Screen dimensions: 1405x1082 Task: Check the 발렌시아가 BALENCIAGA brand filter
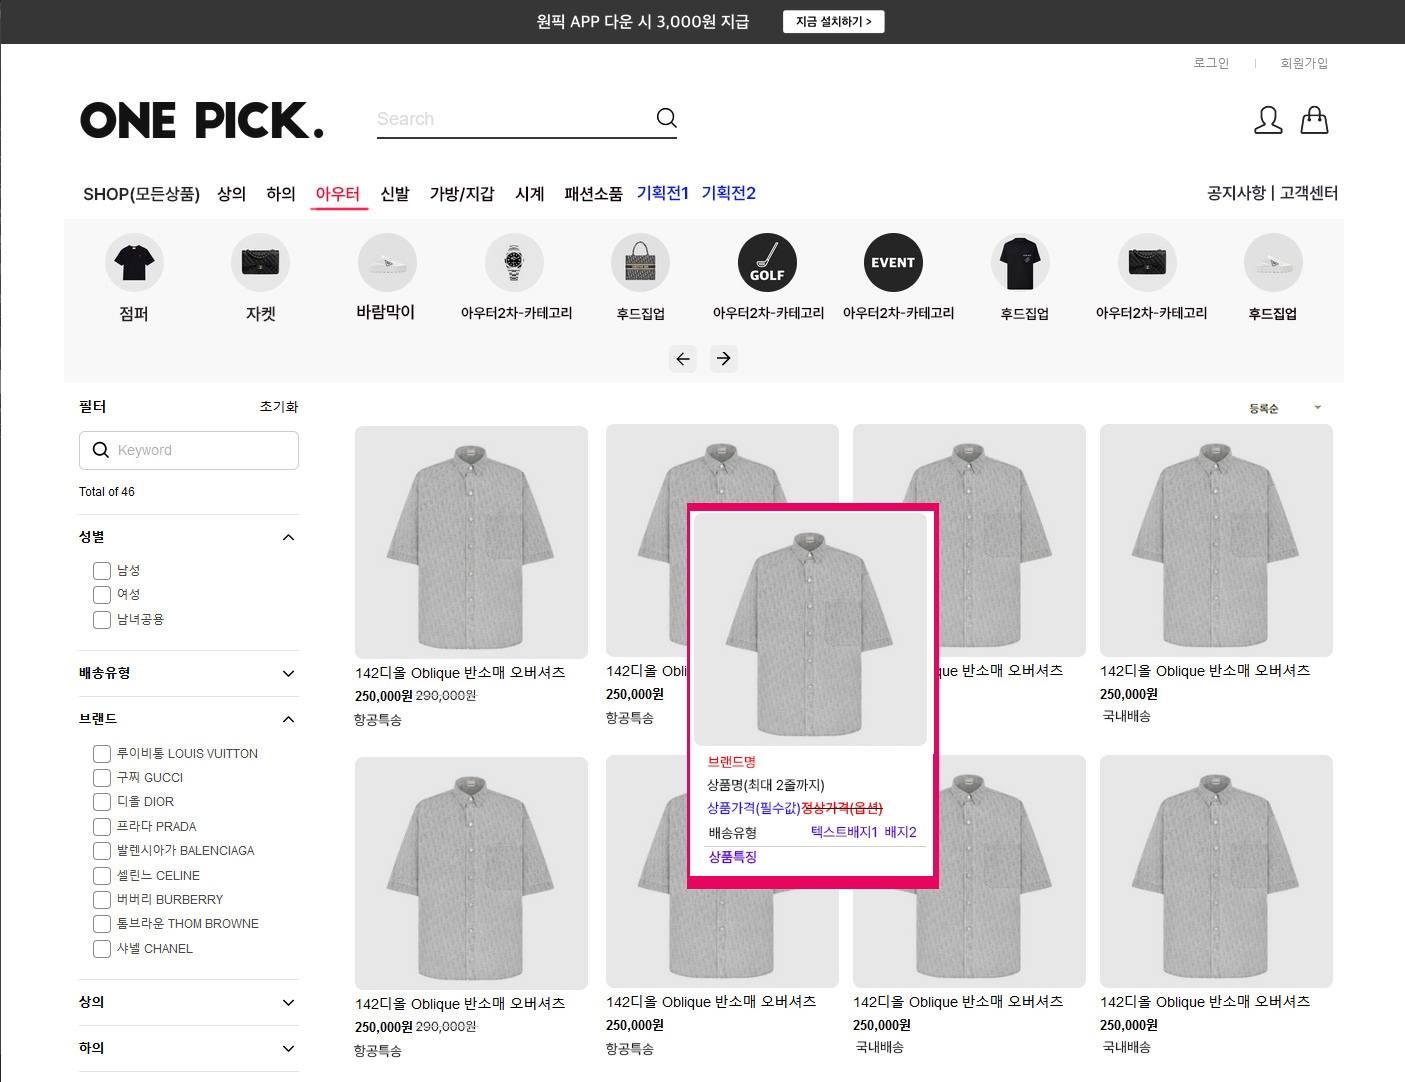pyautogui.click(x=102, y=851)
